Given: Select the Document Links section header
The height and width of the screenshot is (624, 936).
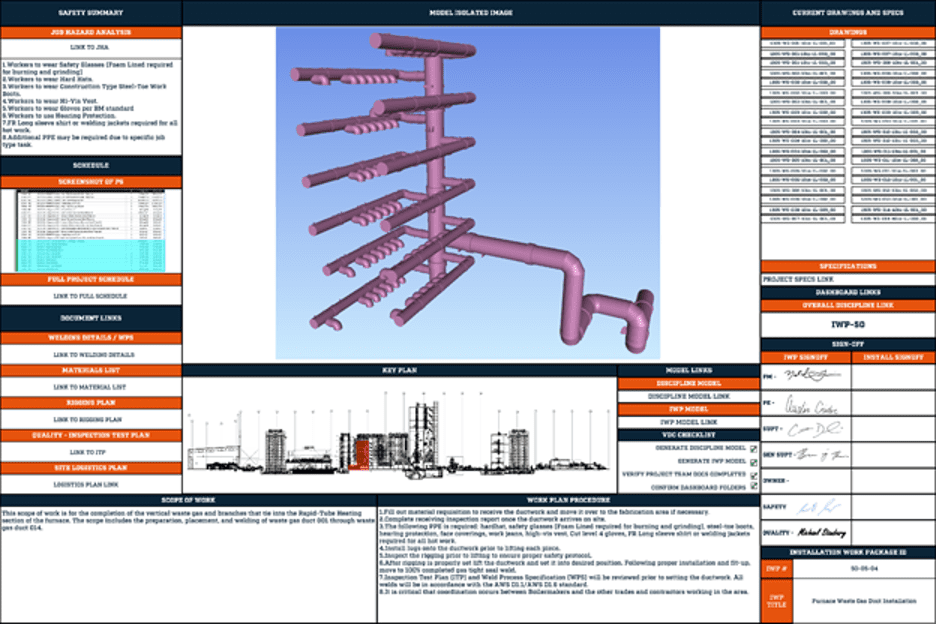Looking at the screenshot, I should pos(91,318).
